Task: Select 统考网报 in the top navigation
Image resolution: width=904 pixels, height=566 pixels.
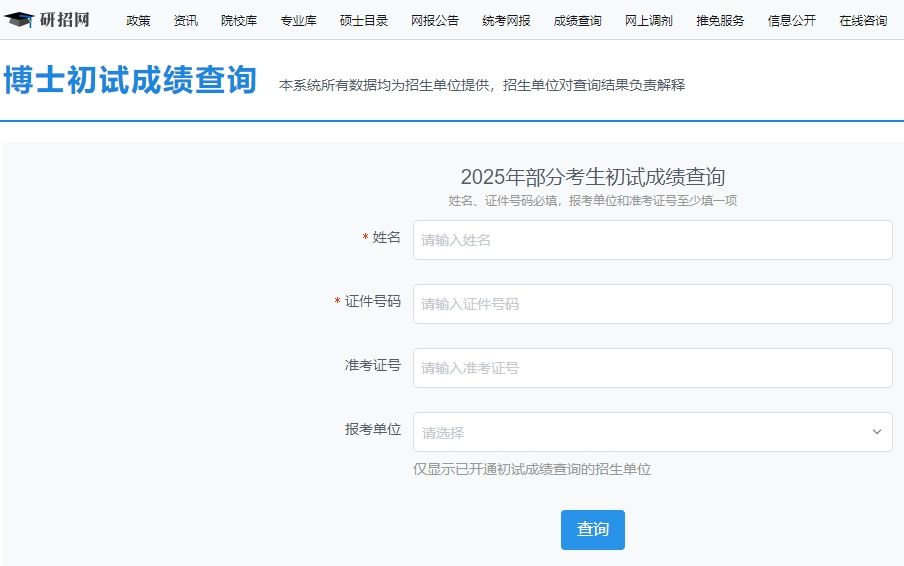Action: (506, 21)
